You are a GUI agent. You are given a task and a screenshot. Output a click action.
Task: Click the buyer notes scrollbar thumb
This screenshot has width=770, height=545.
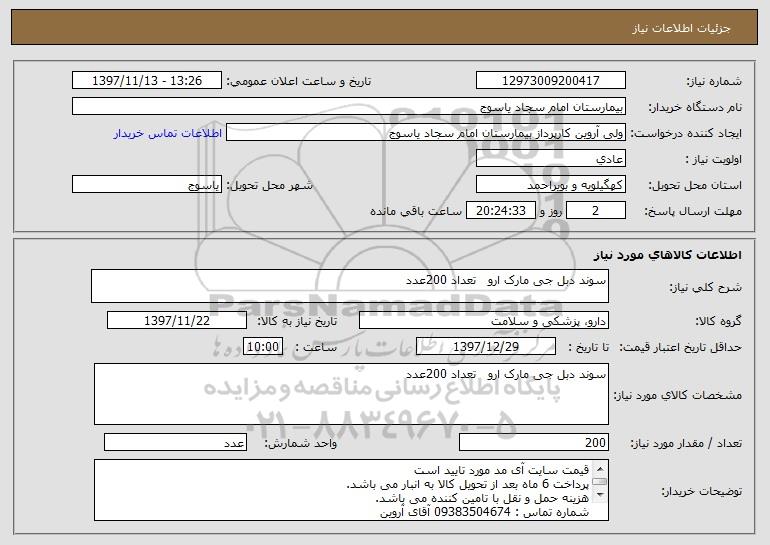pos(600,482)
